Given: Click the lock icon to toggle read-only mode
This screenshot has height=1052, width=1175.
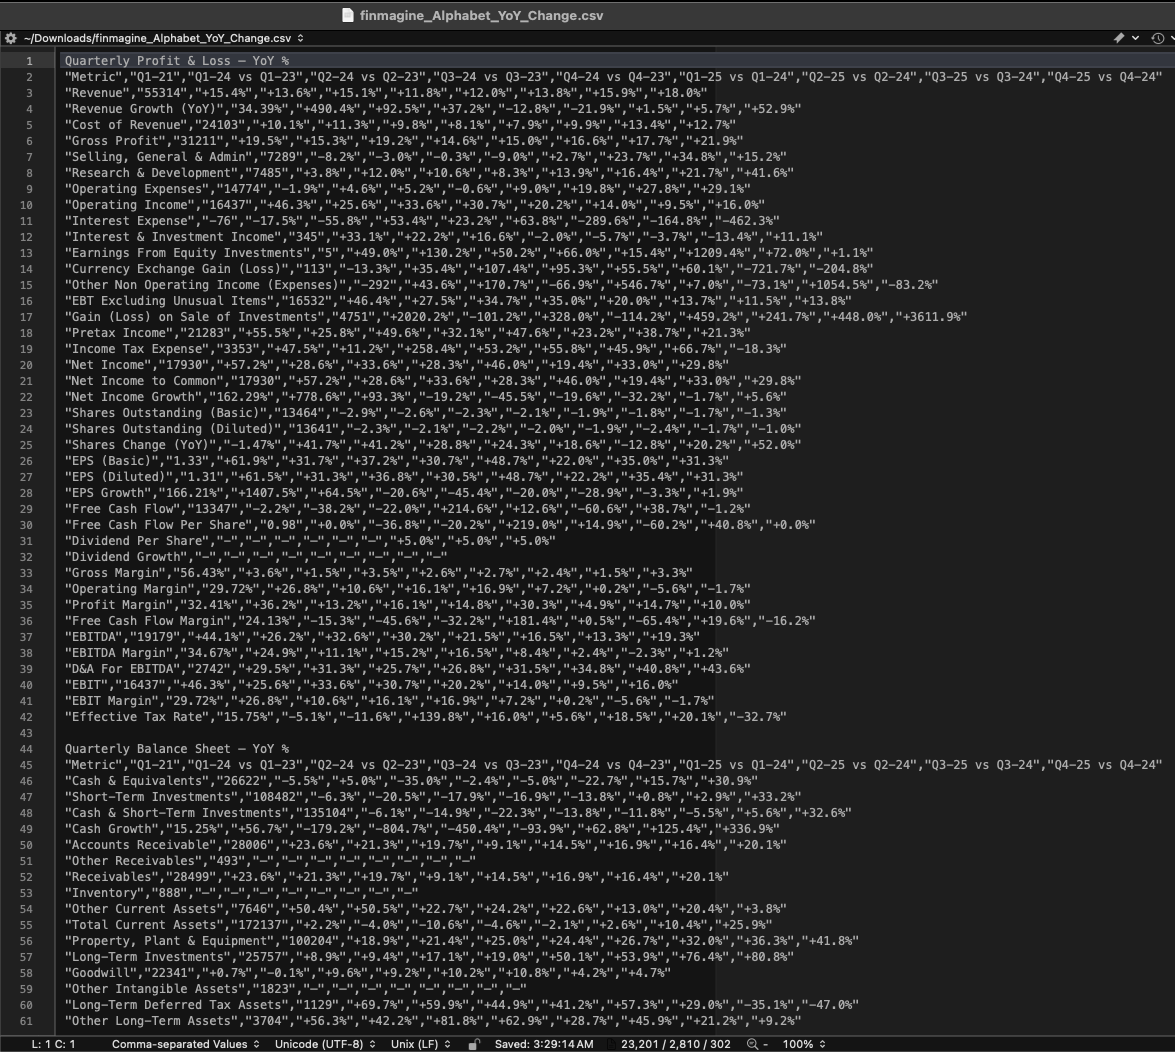Looking at the screenshot, I should (x=474, y=1043).
